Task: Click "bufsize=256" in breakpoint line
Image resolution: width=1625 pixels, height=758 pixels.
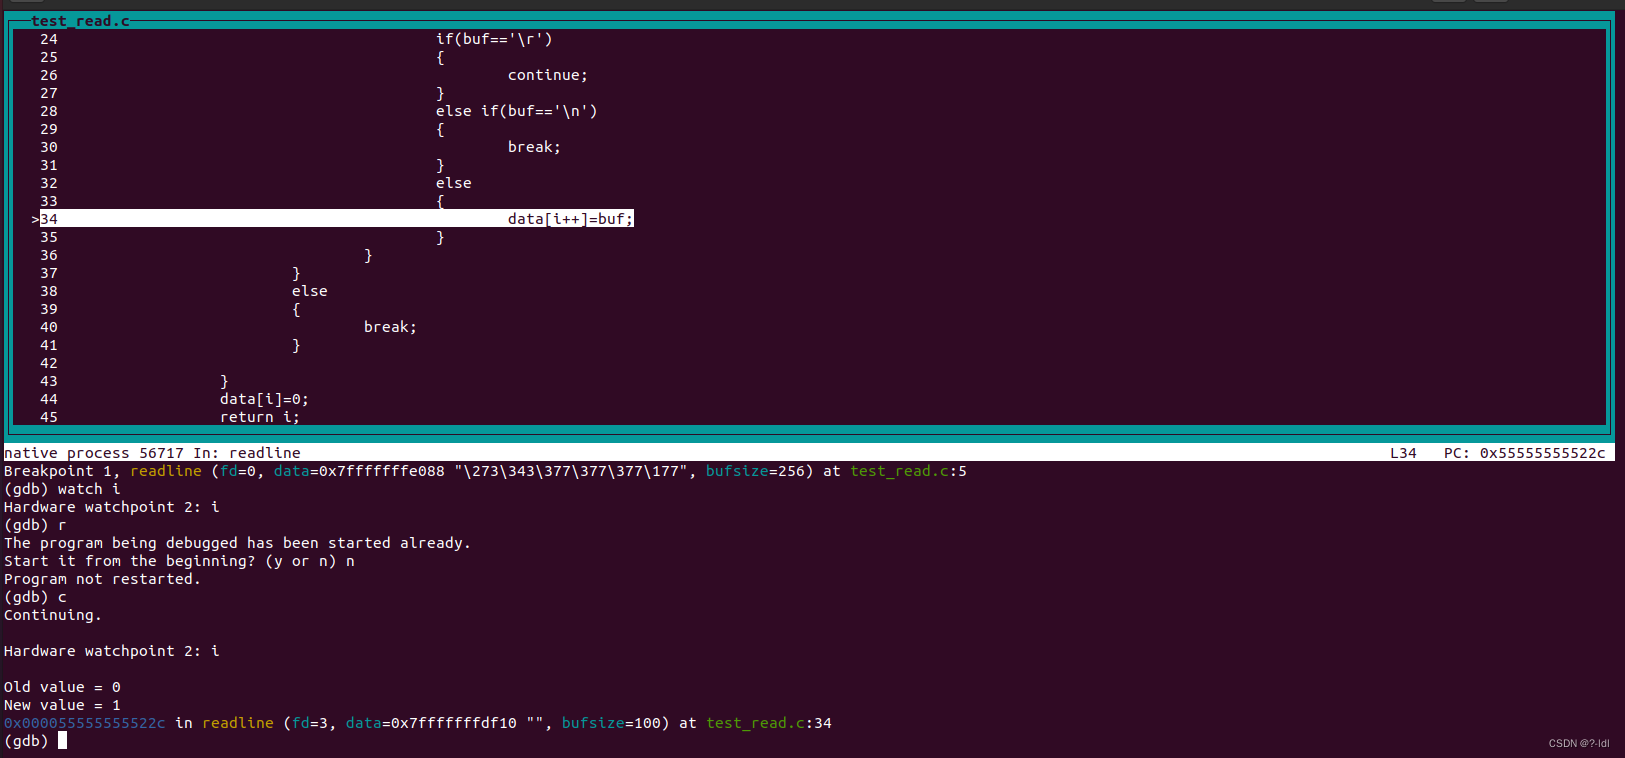Action: click(755, 471)
